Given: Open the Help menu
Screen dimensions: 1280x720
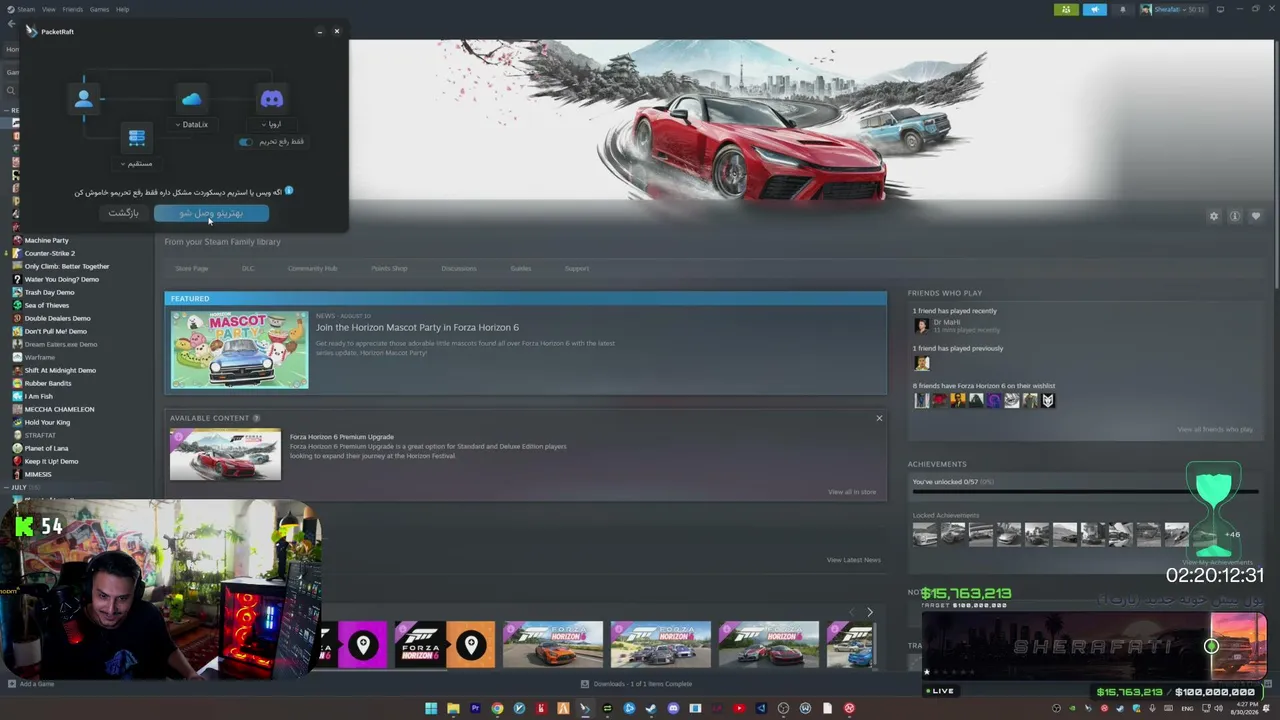Looking at the screenshot, I should (122, 9).
